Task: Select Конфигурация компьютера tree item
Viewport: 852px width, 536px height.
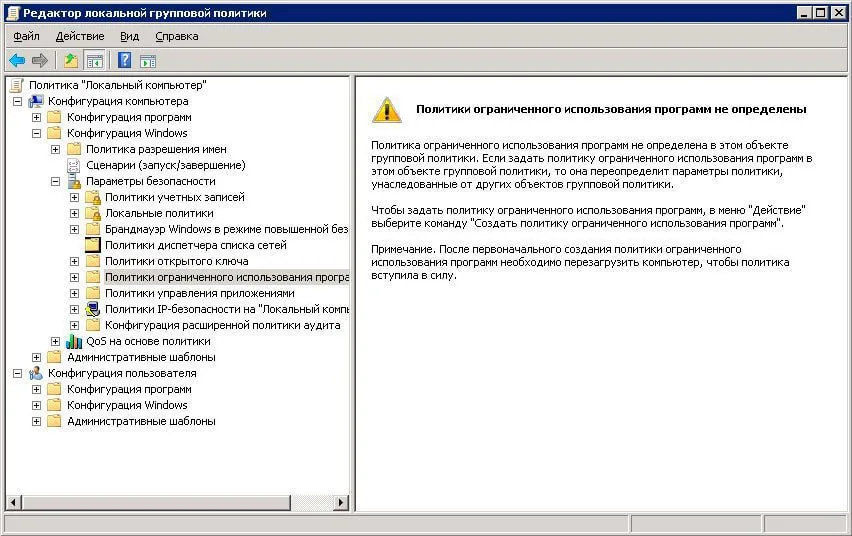Action: click(118, 101)
